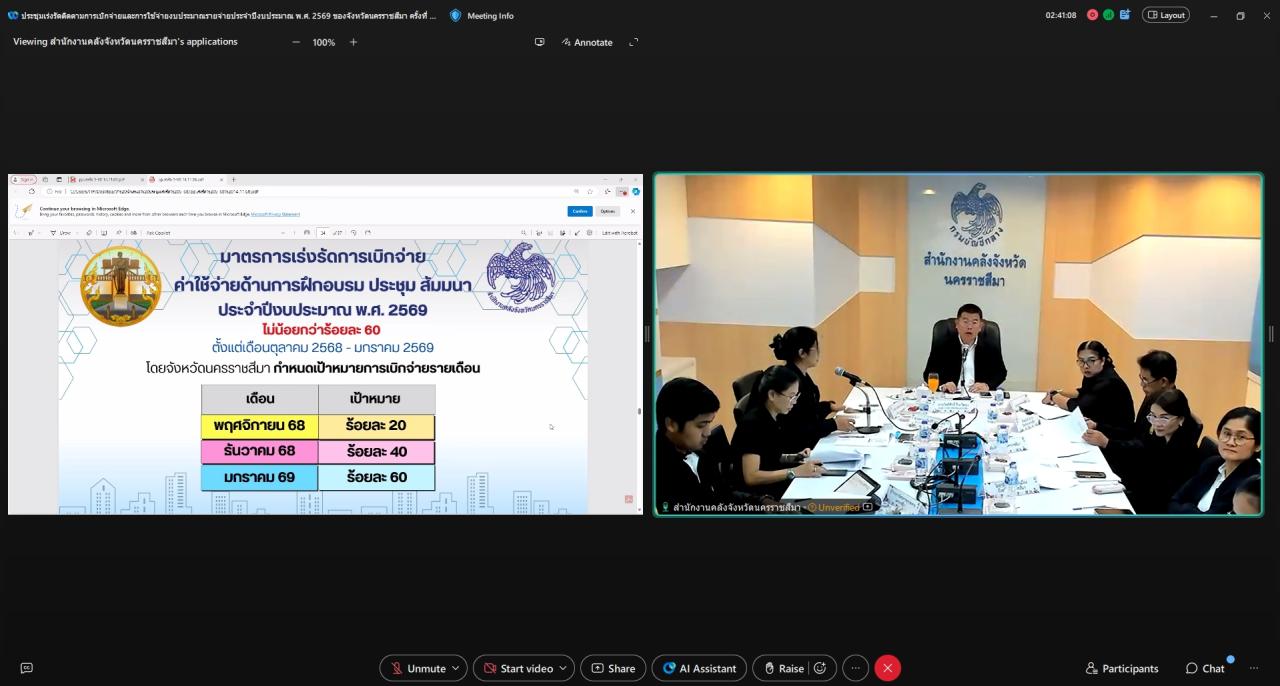Zoom in the shared content view
1280x686 pixels.
pyautogui.click(x=353, y=42)
